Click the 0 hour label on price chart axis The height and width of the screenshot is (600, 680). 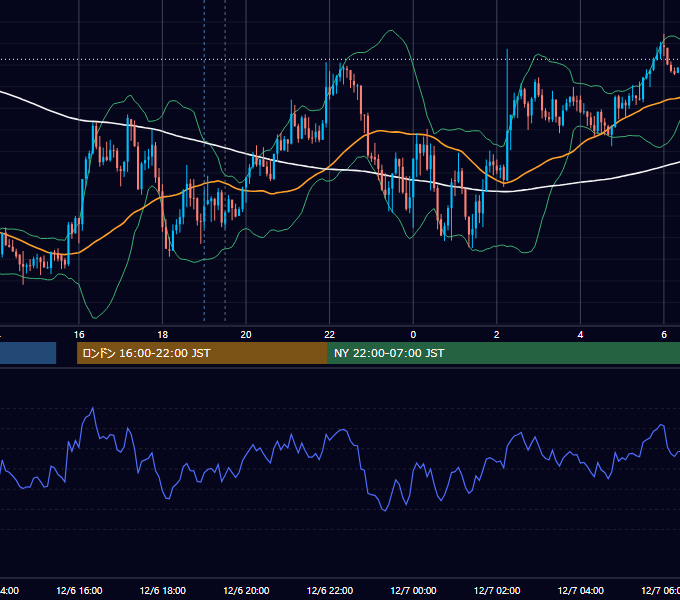click(x=413, y=335)
